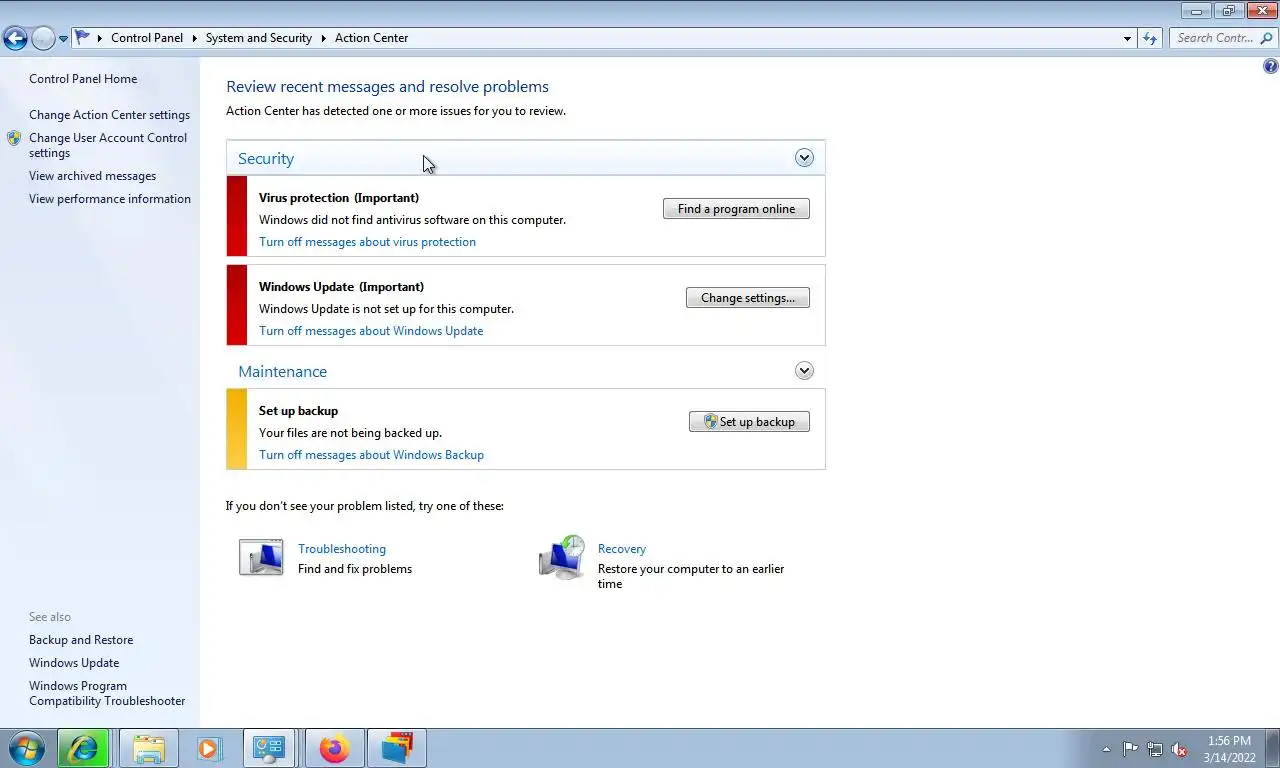Click network icon in system tray
Screen dimensions: 1280x768
(x=1155, y=749)
